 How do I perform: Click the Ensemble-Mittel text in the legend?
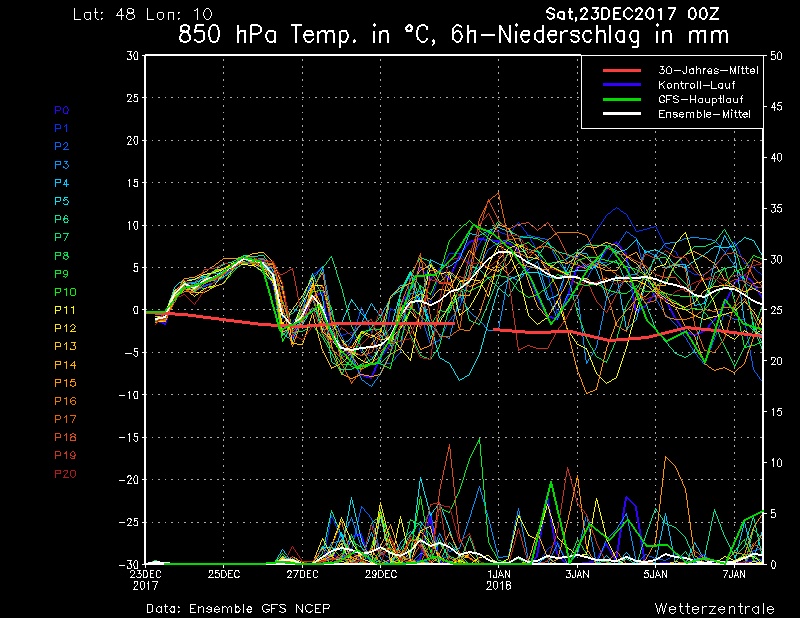pos(704,116)
